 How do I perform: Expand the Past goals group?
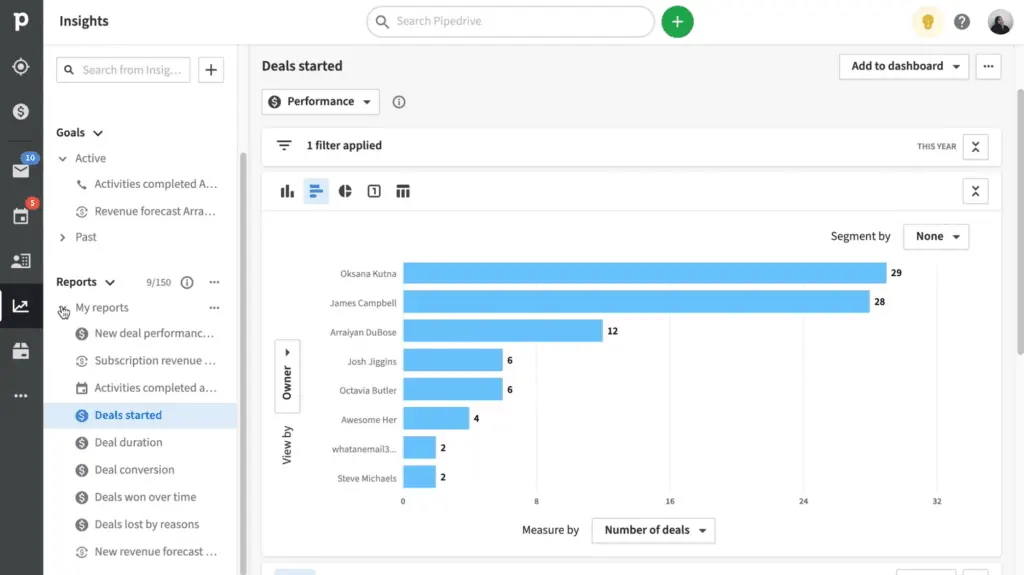pos(63,237)
